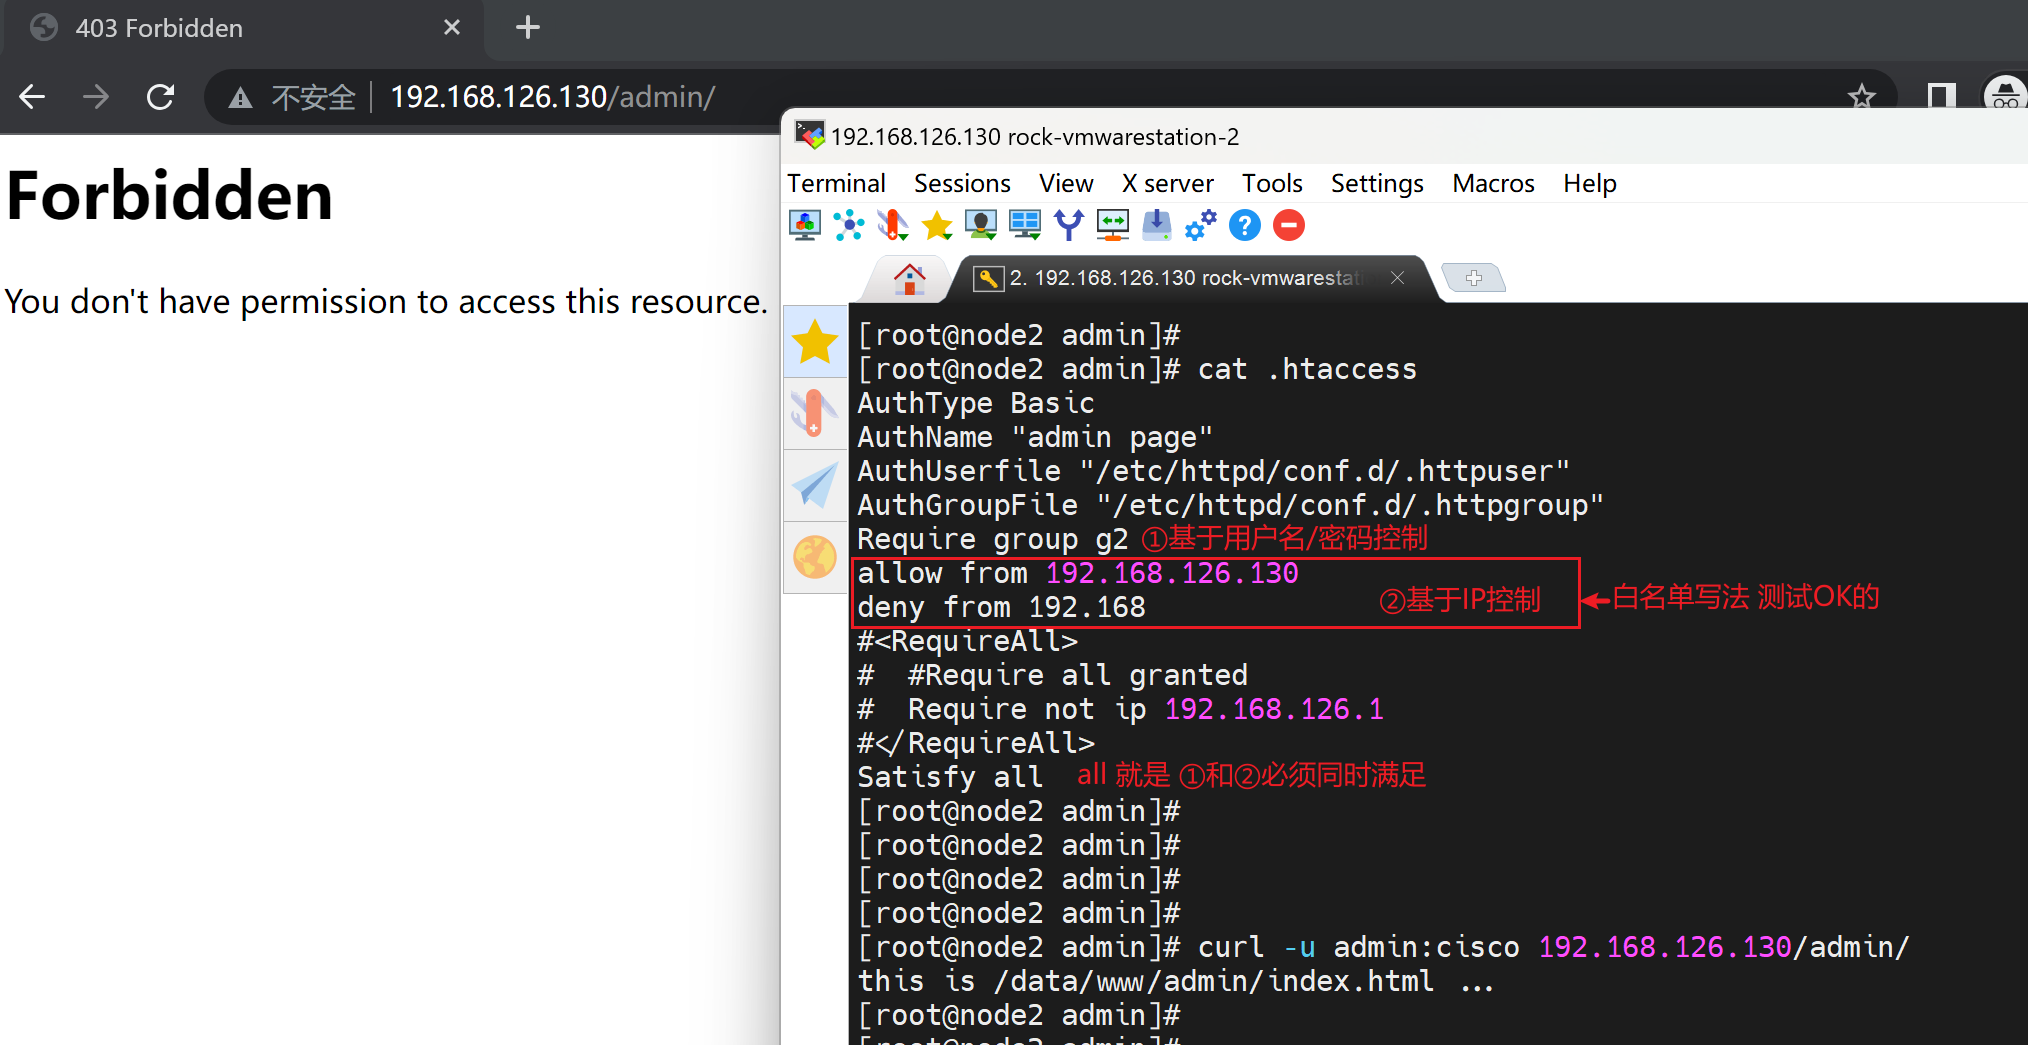Click new tab plus button in MobaXterm
The image size is (2028, 1045).
1474,278
